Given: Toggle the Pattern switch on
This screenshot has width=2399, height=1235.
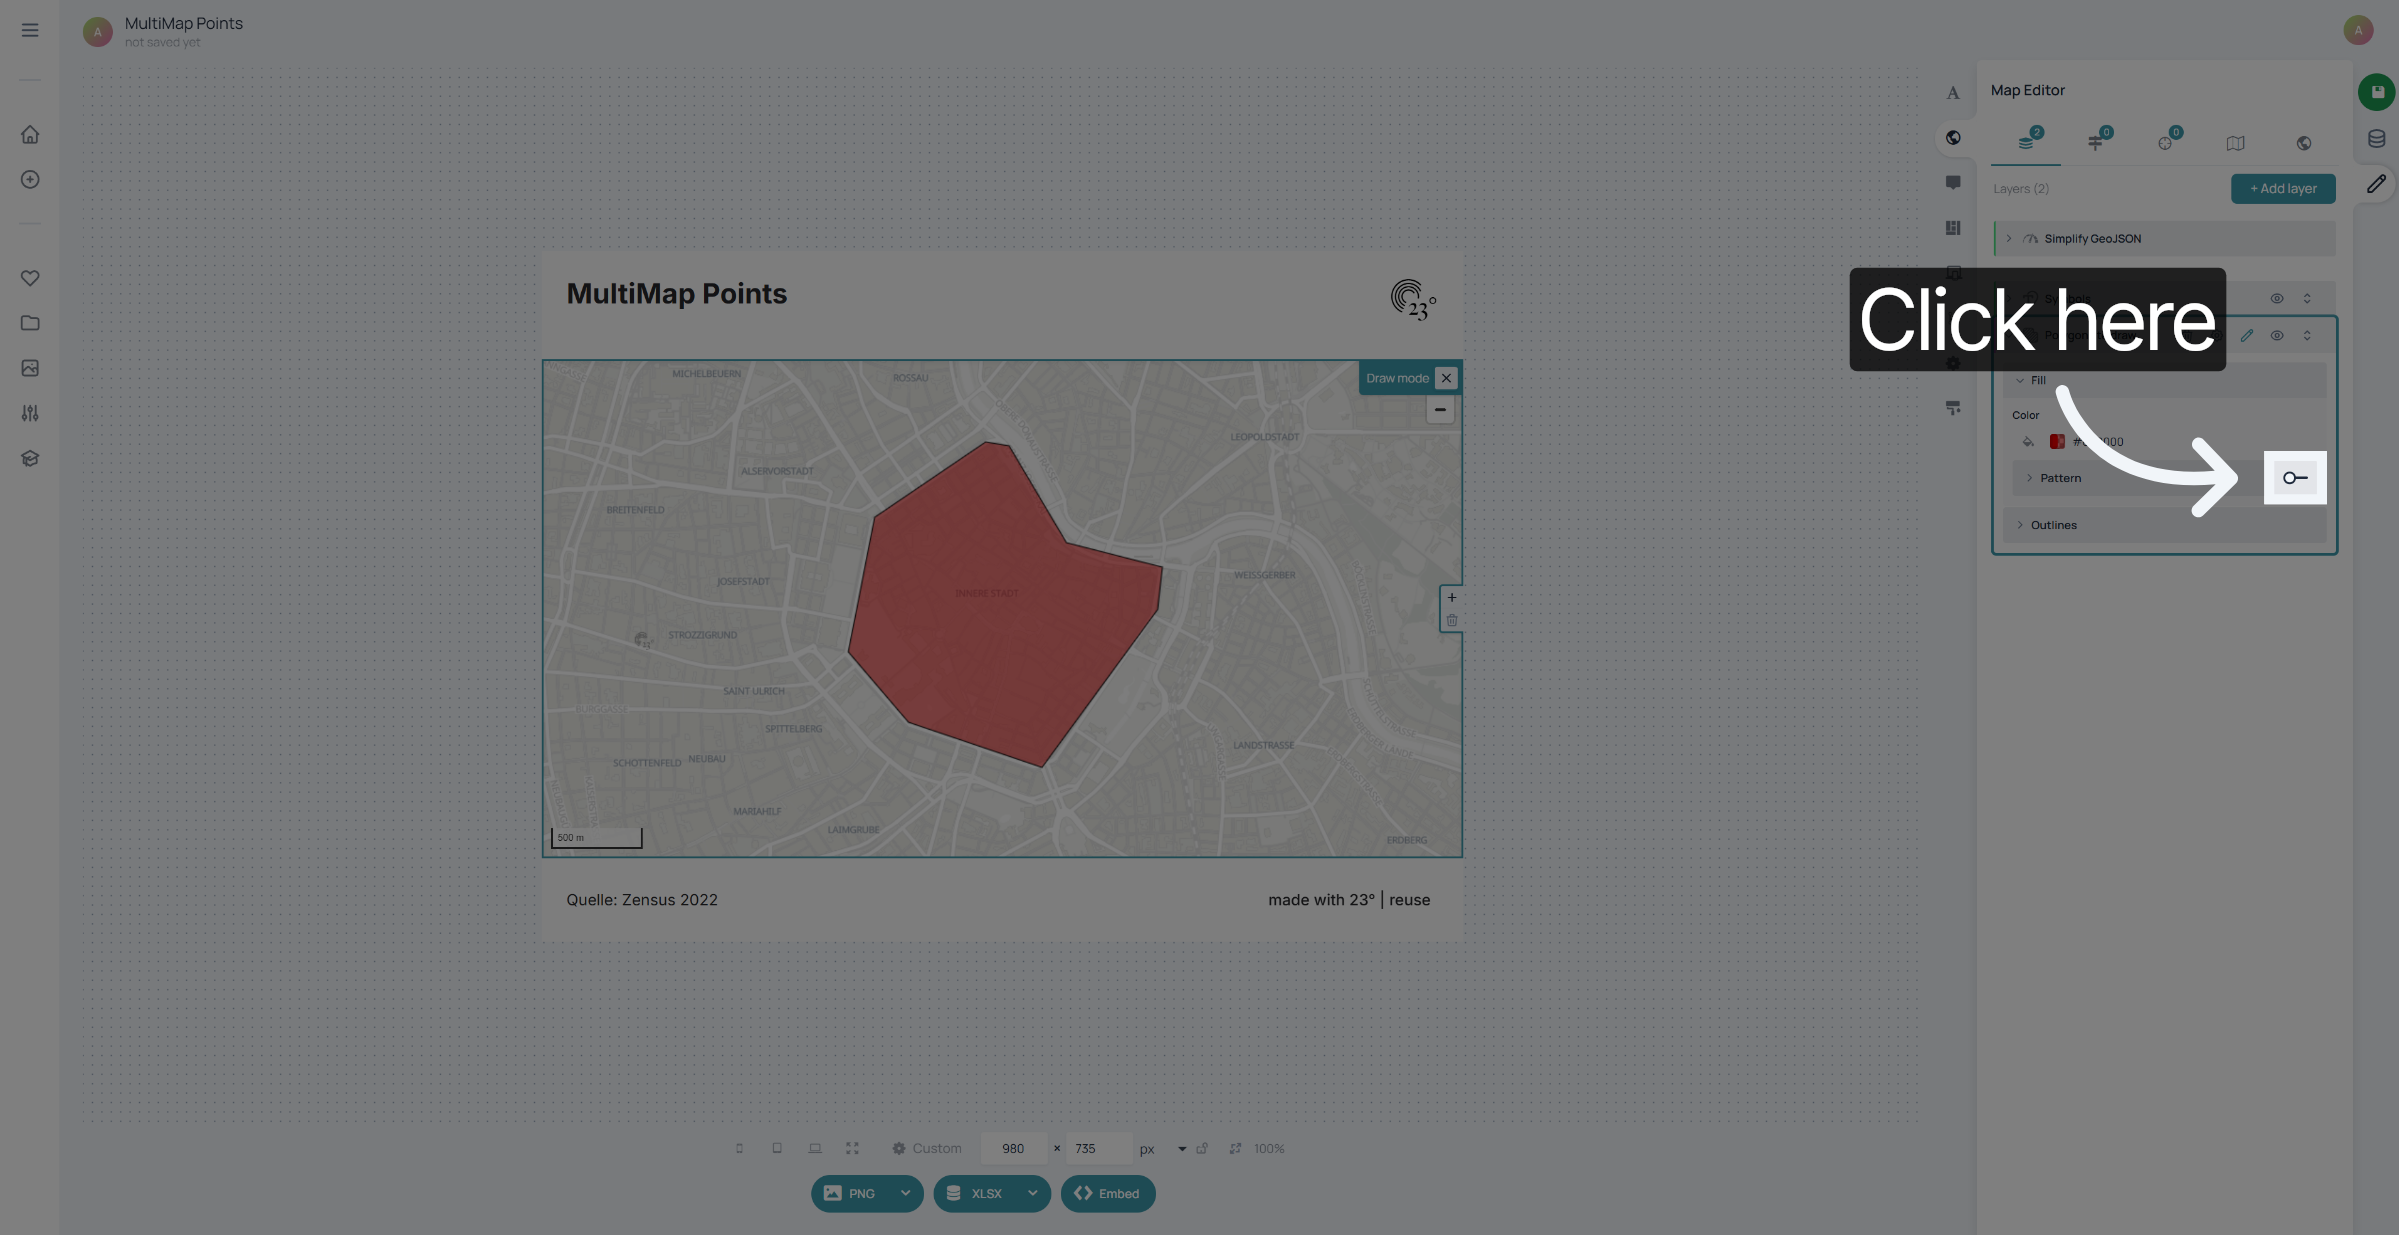Looking at the screenshot, I should [2295, 478].
